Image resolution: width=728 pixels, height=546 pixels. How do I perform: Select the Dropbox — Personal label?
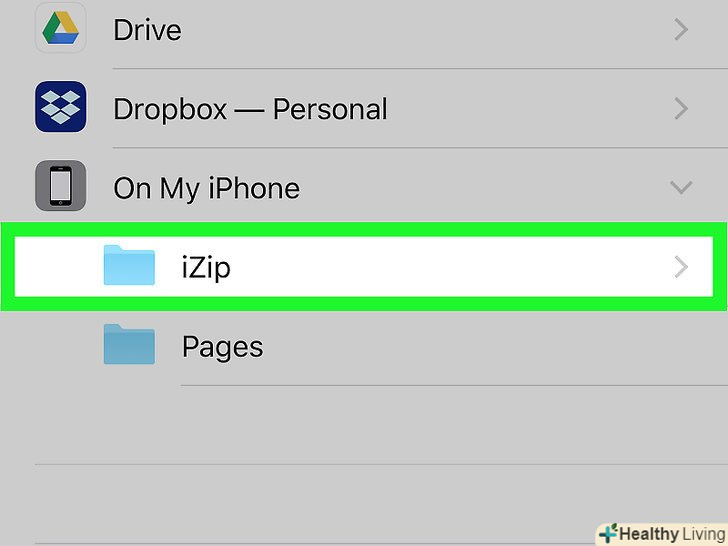[250, 109]
